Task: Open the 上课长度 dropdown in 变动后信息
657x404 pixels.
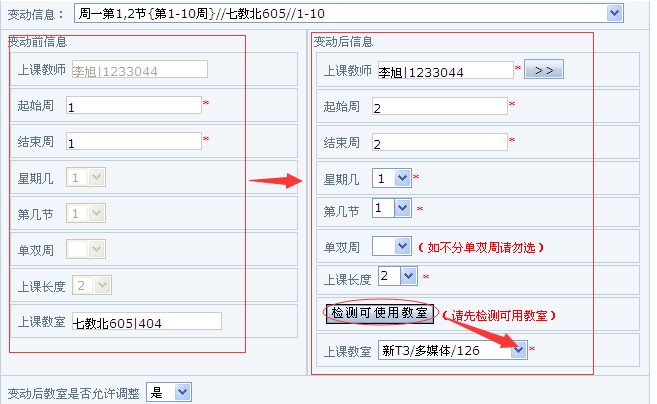Action: click(x=398, y=276)
